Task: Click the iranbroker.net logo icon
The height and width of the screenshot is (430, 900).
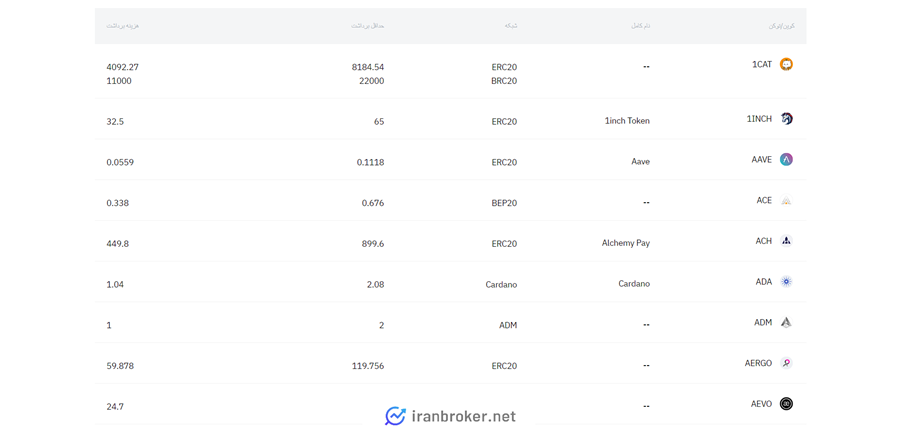Action: [395, 416]
